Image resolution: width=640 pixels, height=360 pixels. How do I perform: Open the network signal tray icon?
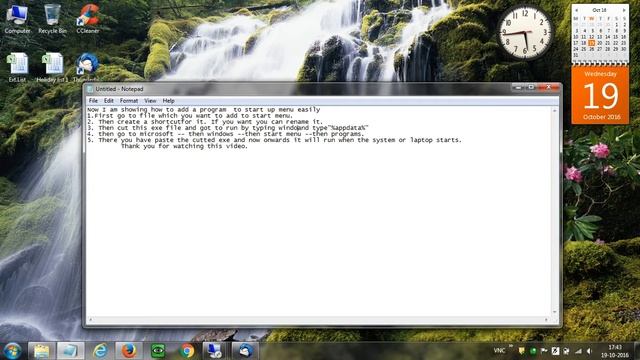point(578,351)
